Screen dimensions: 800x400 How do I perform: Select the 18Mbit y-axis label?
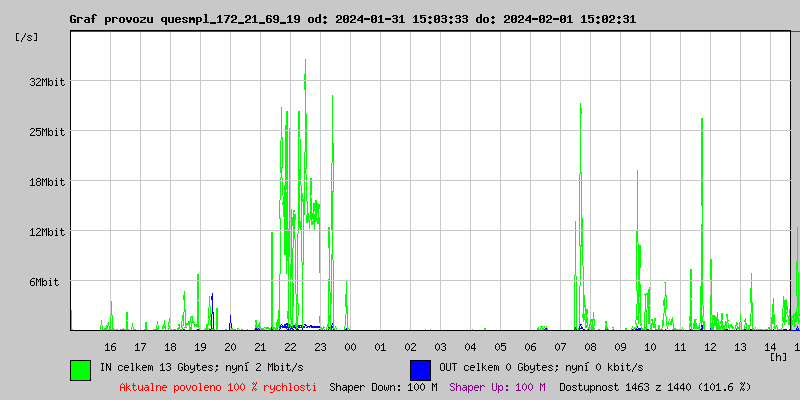click(46, 182)
